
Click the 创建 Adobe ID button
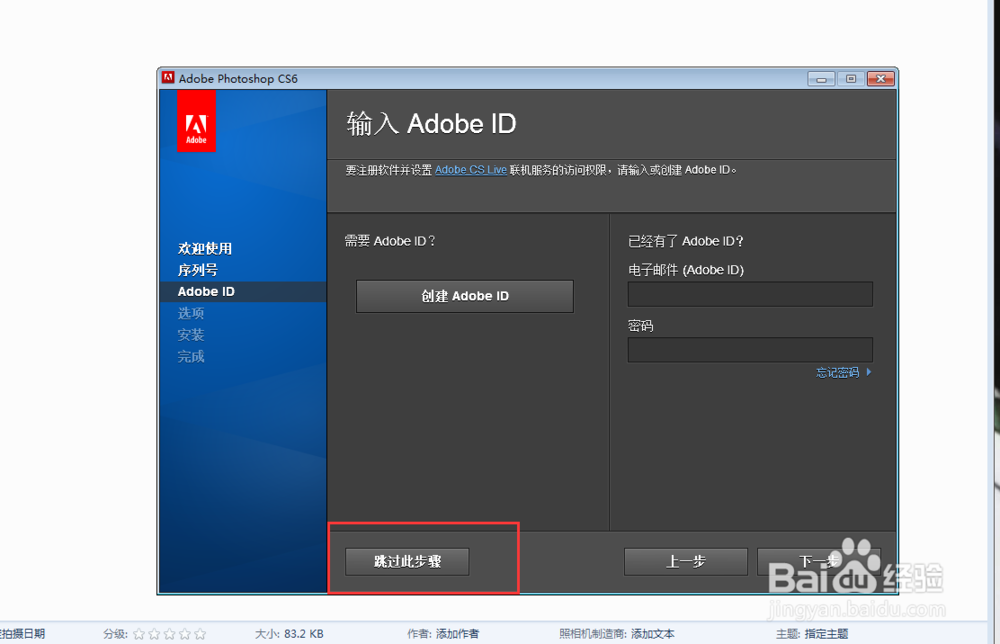464,296
